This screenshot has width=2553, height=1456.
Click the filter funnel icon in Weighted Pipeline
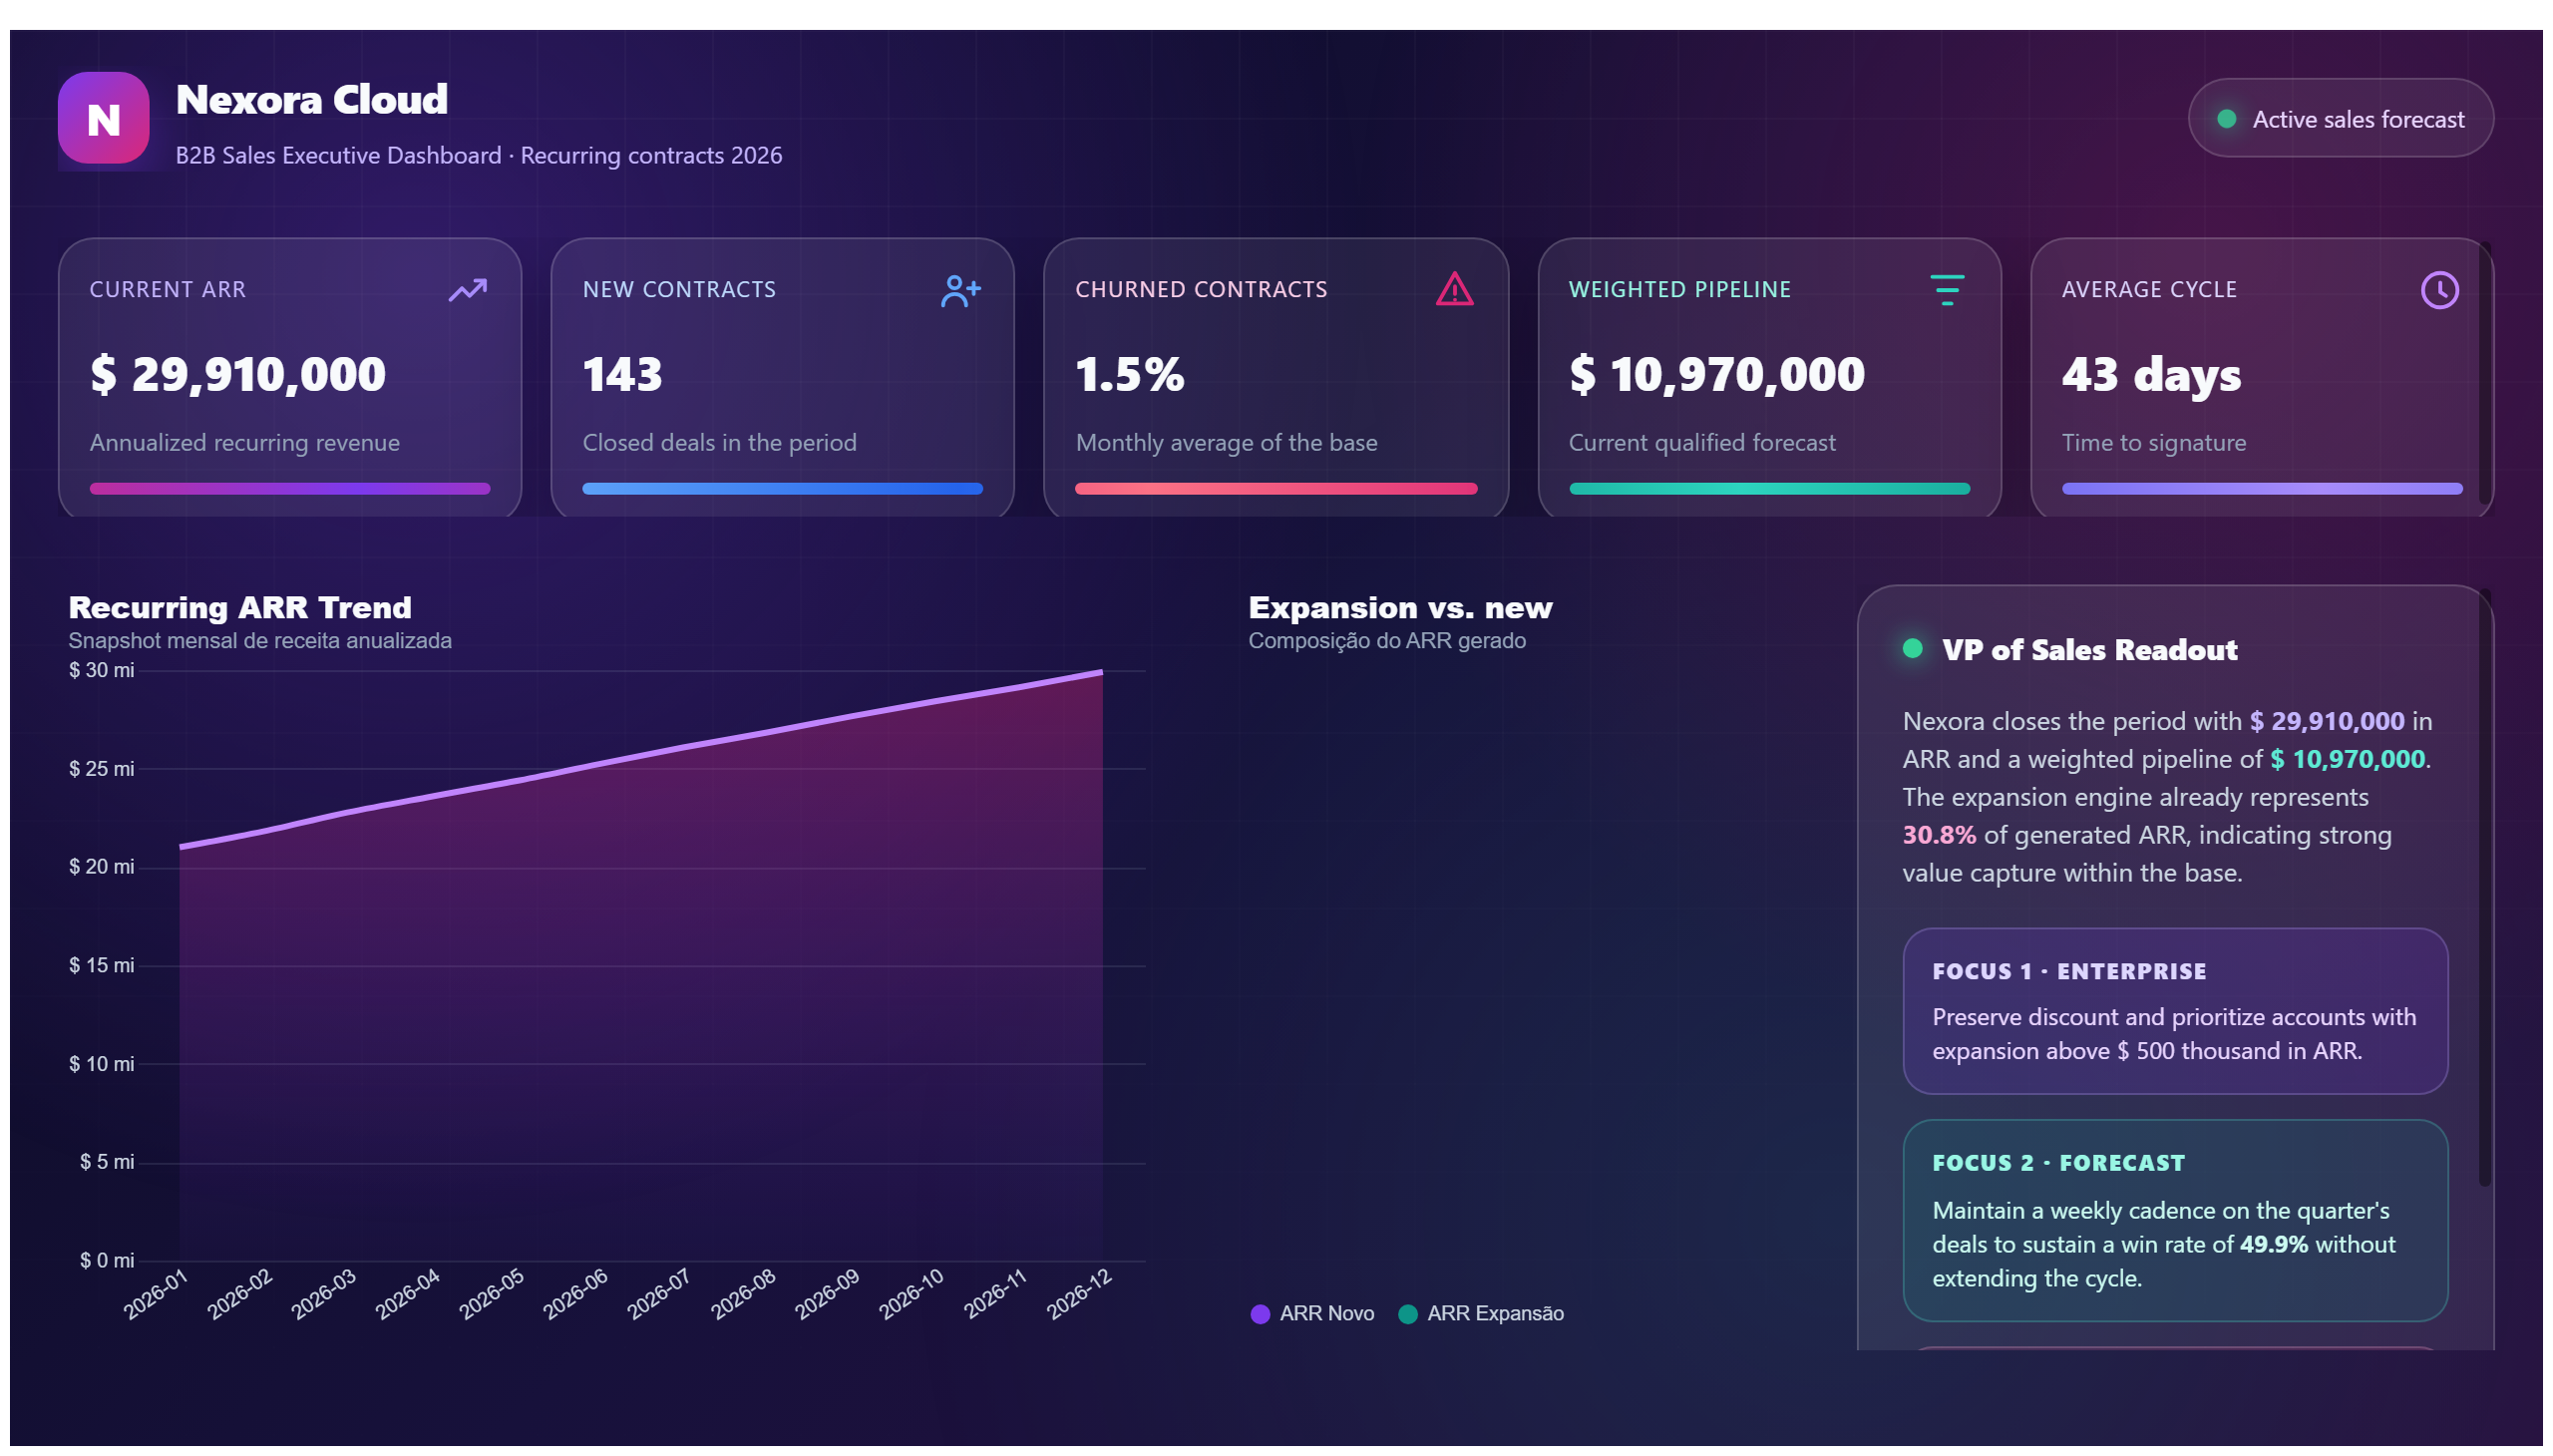[1946, 290]
